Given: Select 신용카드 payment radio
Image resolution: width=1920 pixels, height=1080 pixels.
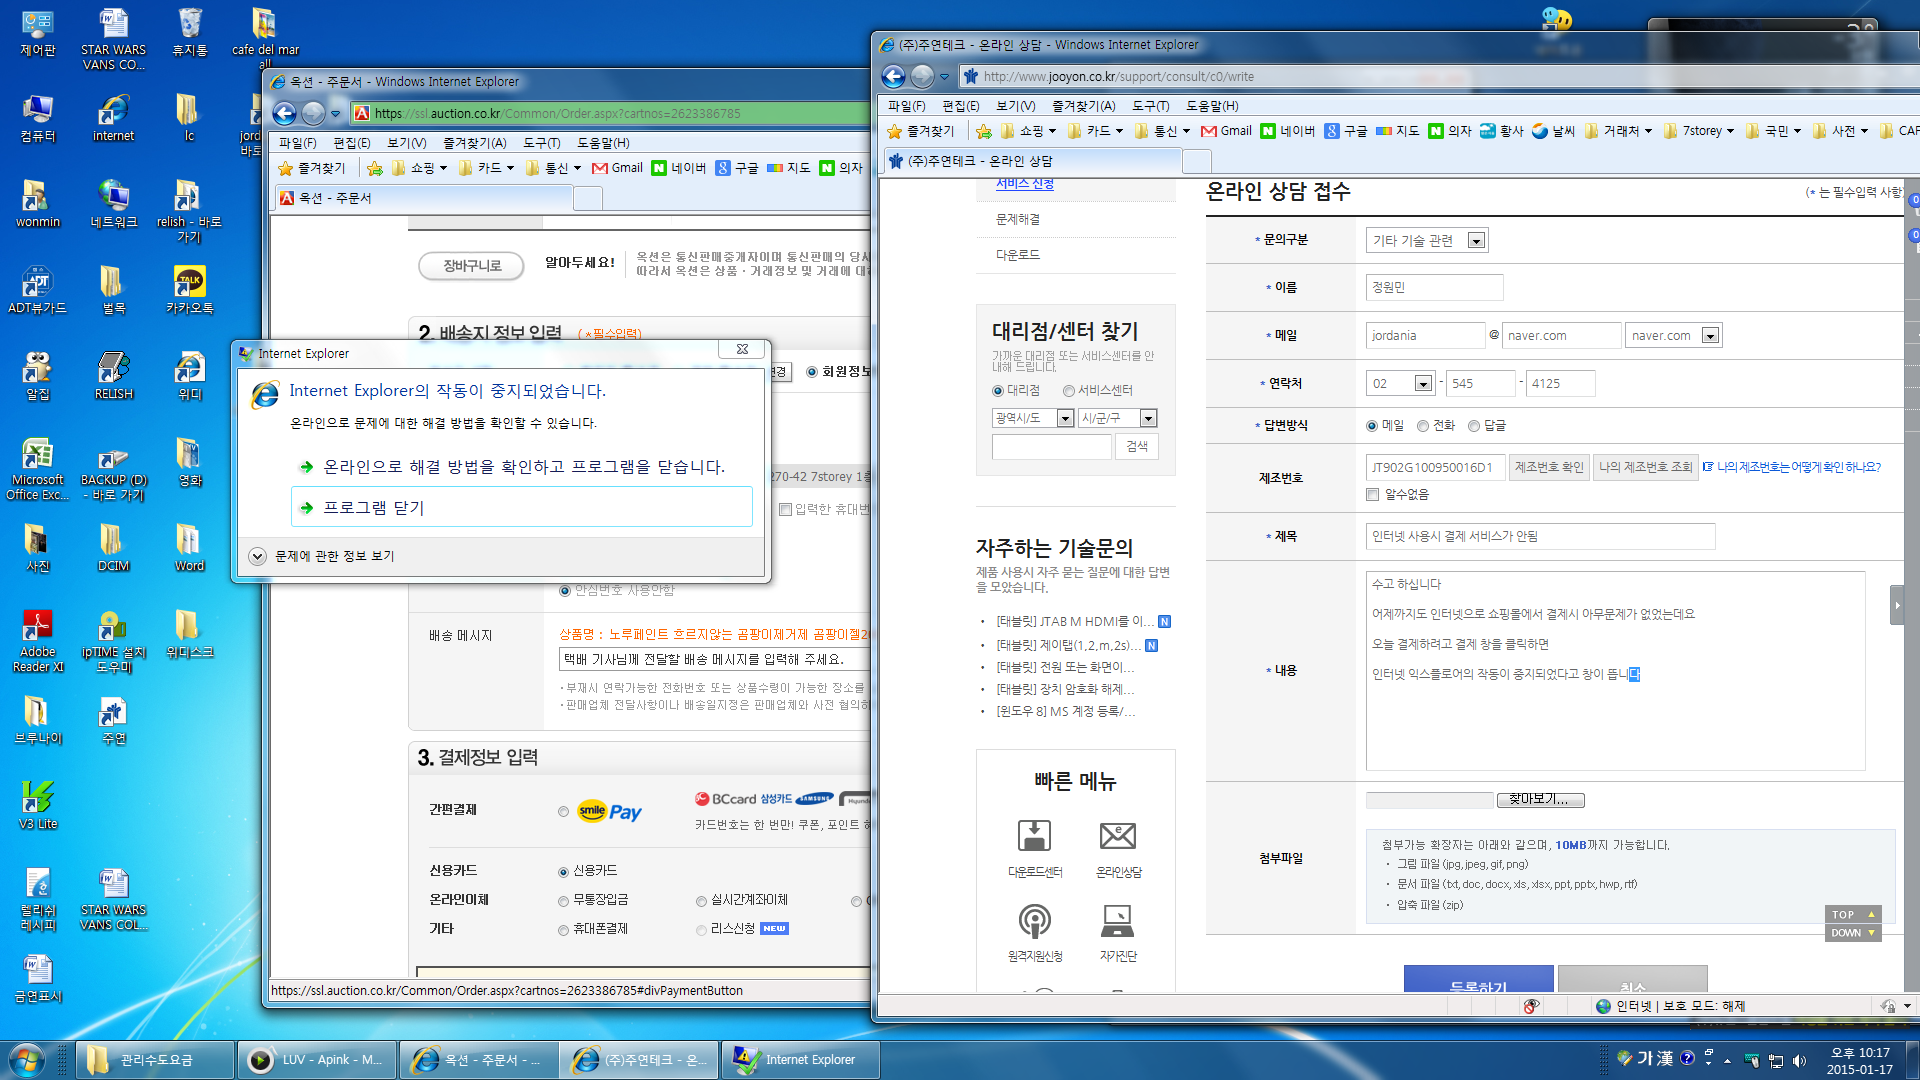Looking at the screenshot, I should 563,872.
